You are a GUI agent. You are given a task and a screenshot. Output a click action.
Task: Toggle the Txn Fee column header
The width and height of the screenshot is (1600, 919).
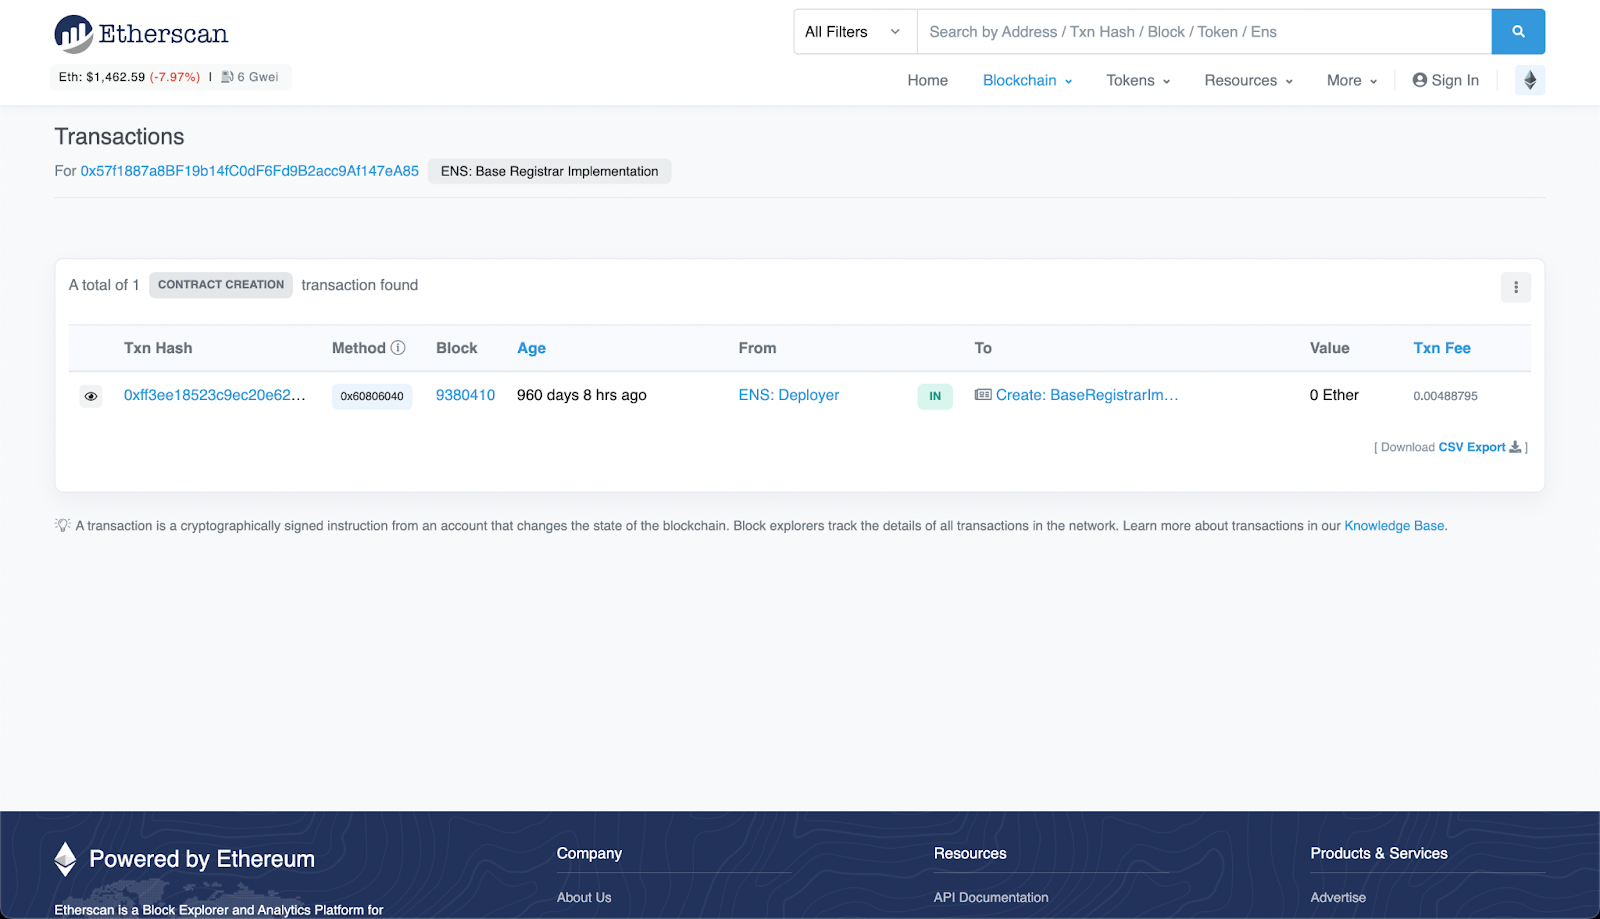tap(1442, 348)
